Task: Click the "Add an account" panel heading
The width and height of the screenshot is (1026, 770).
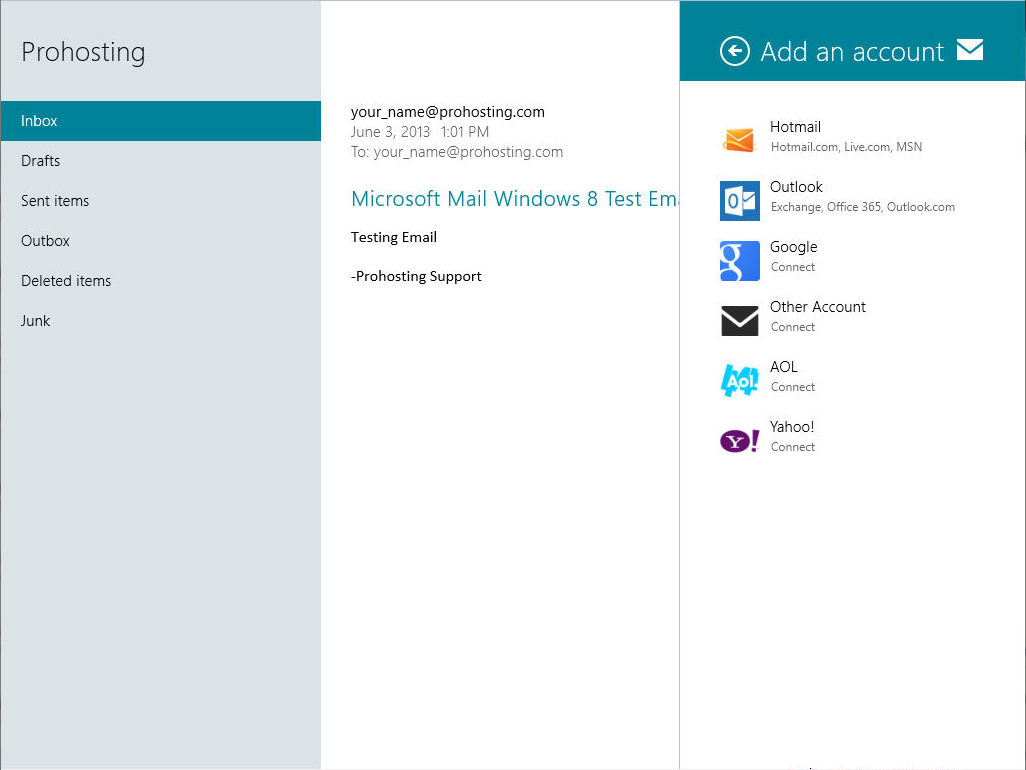Action: [x=852, y=52]
